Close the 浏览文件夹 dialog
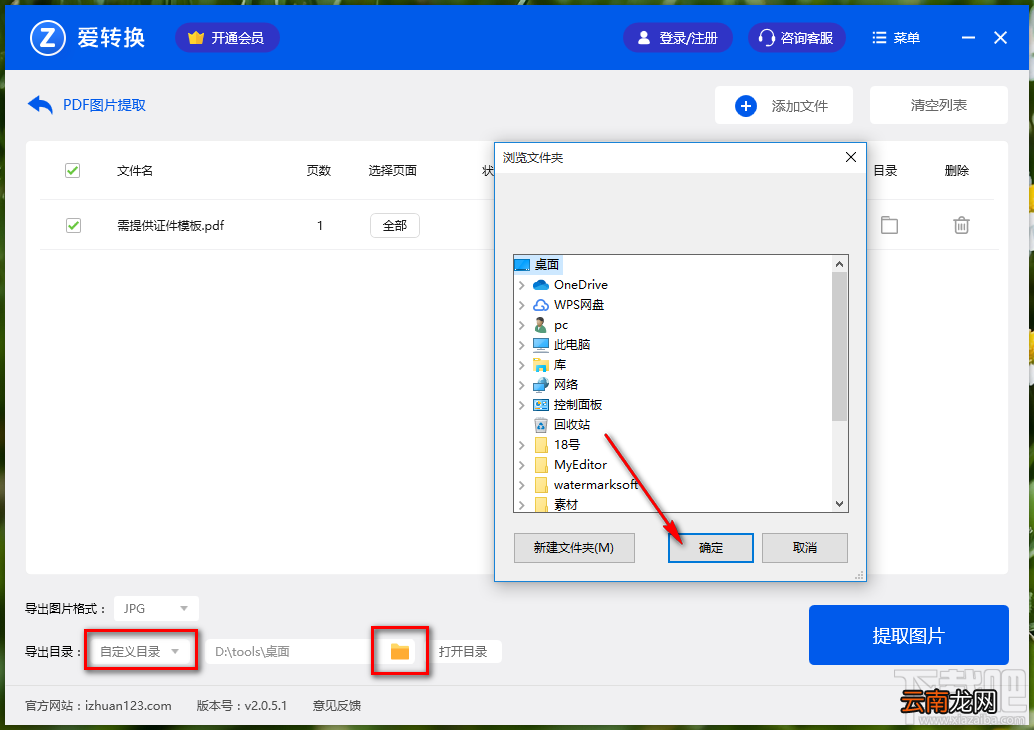 tap(851, 157)
